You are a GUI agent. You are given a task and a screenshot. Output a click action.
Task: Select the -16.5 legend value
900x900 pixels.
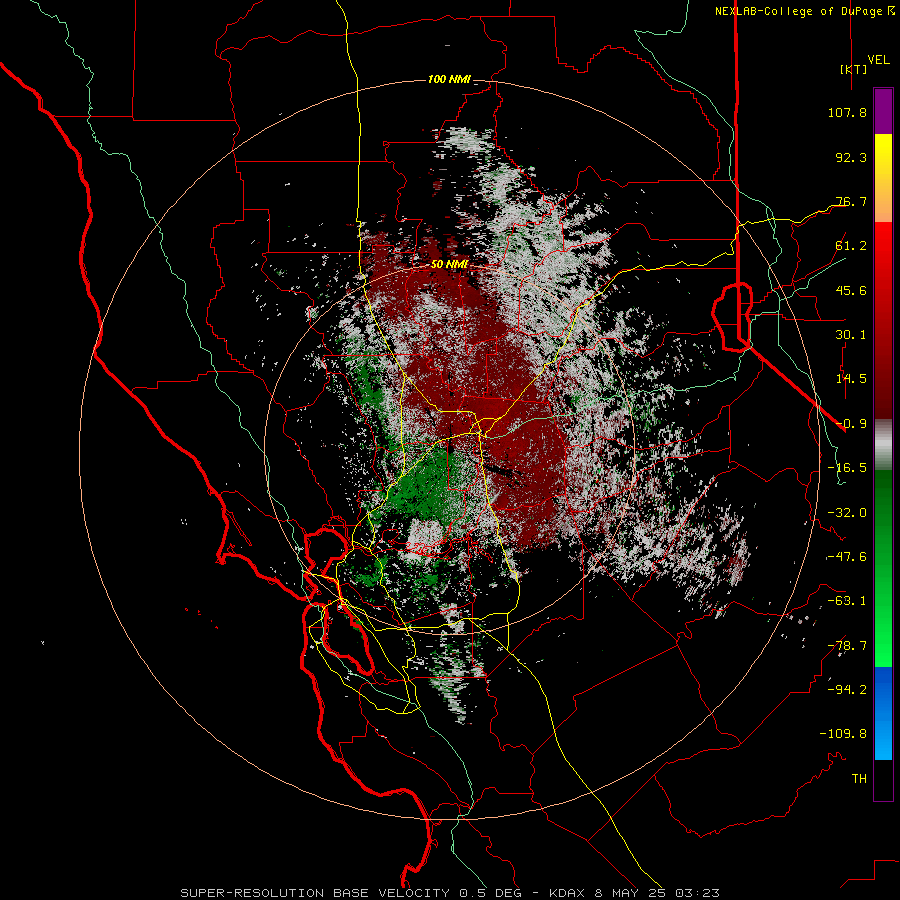[x=847, y=468]
